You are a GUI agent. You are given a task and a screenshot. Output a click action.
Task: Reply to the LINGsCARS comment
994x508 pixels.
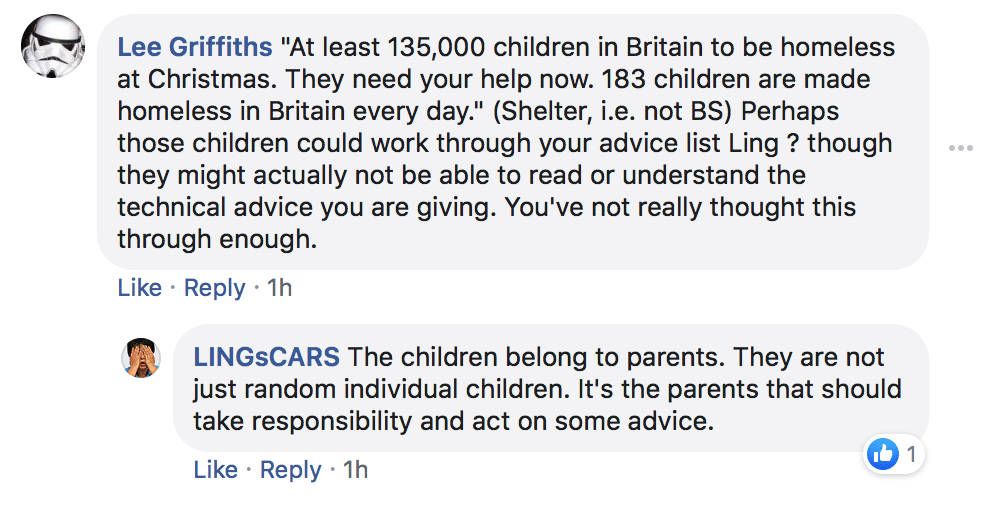pyautogui.click(x=290, y=471)
